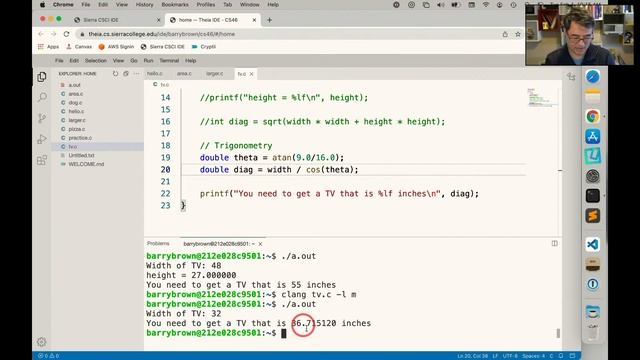Viewport: 640px width, 360px height.
Task: Share this page from the address bar
Action: coord(505,34)
